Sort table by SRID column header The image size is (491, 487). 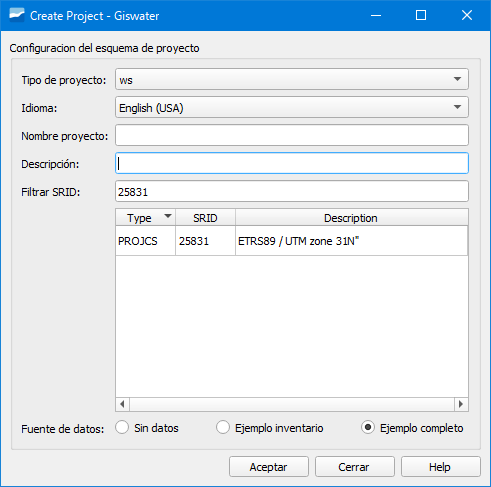tap(205, 218)
